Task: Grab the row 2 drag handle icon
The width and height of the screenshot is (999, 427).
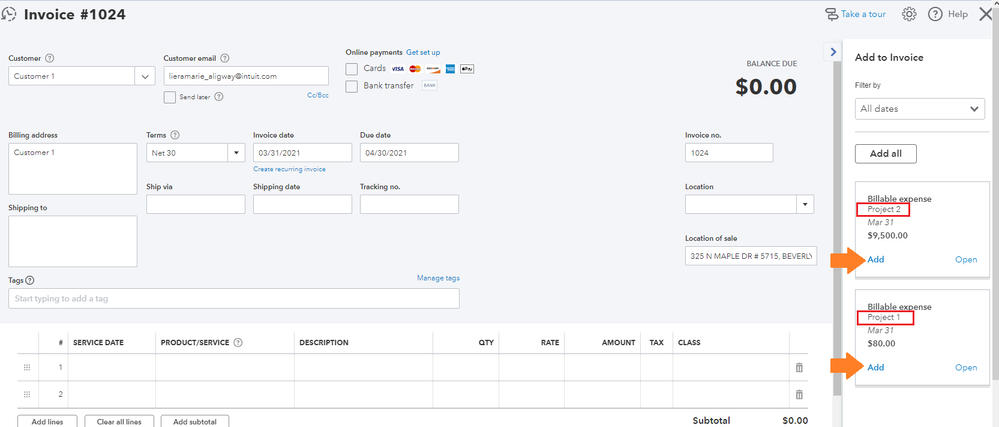Action: coord(27,394)
